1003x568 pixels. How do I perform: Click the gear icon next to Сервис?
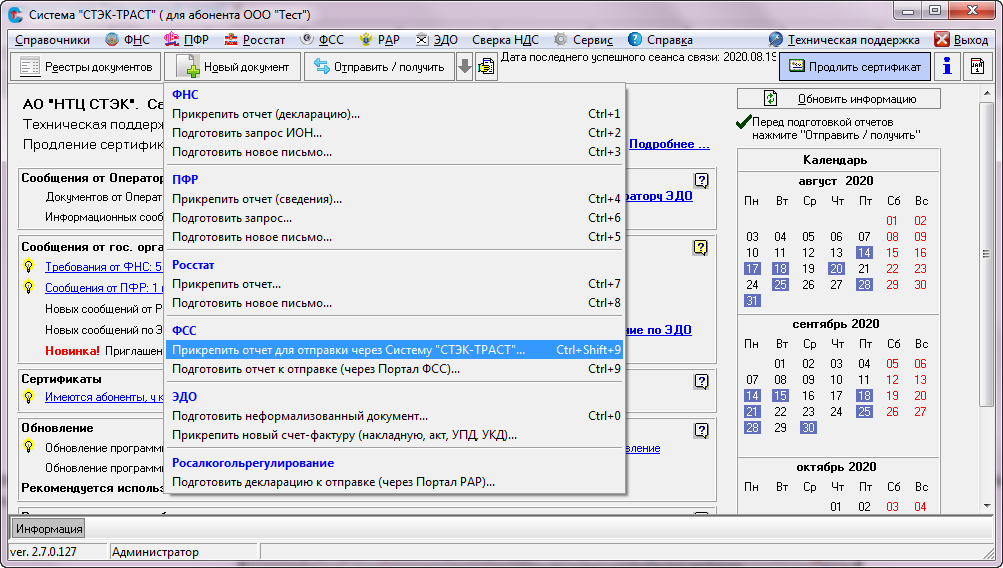[x=560, y=40]
